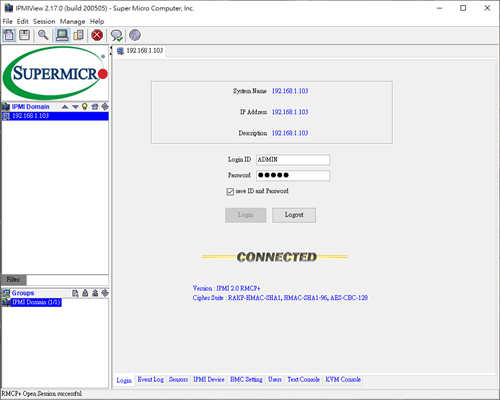This screenshot has height=400, width=500.
Task: Click the Version IPMI 2.0 RMCP+ text
Action: click(x=226, y=288)
